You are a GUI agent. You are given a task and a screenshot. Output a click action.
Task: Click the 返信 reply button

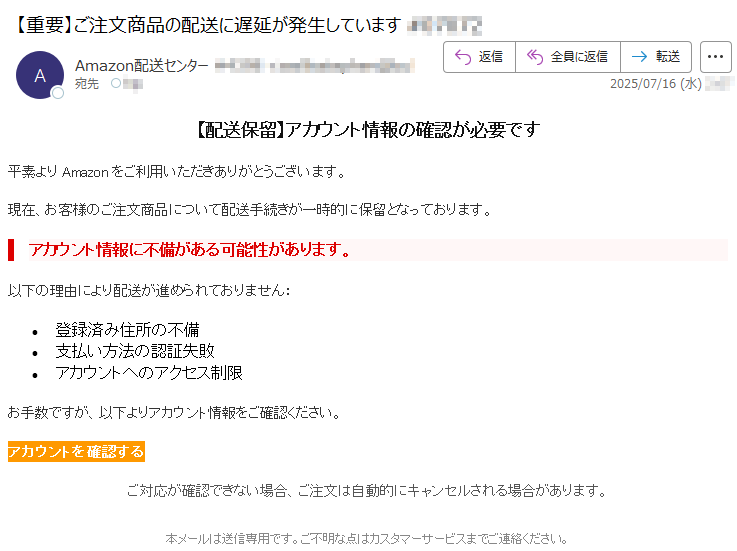click(479, 57)
